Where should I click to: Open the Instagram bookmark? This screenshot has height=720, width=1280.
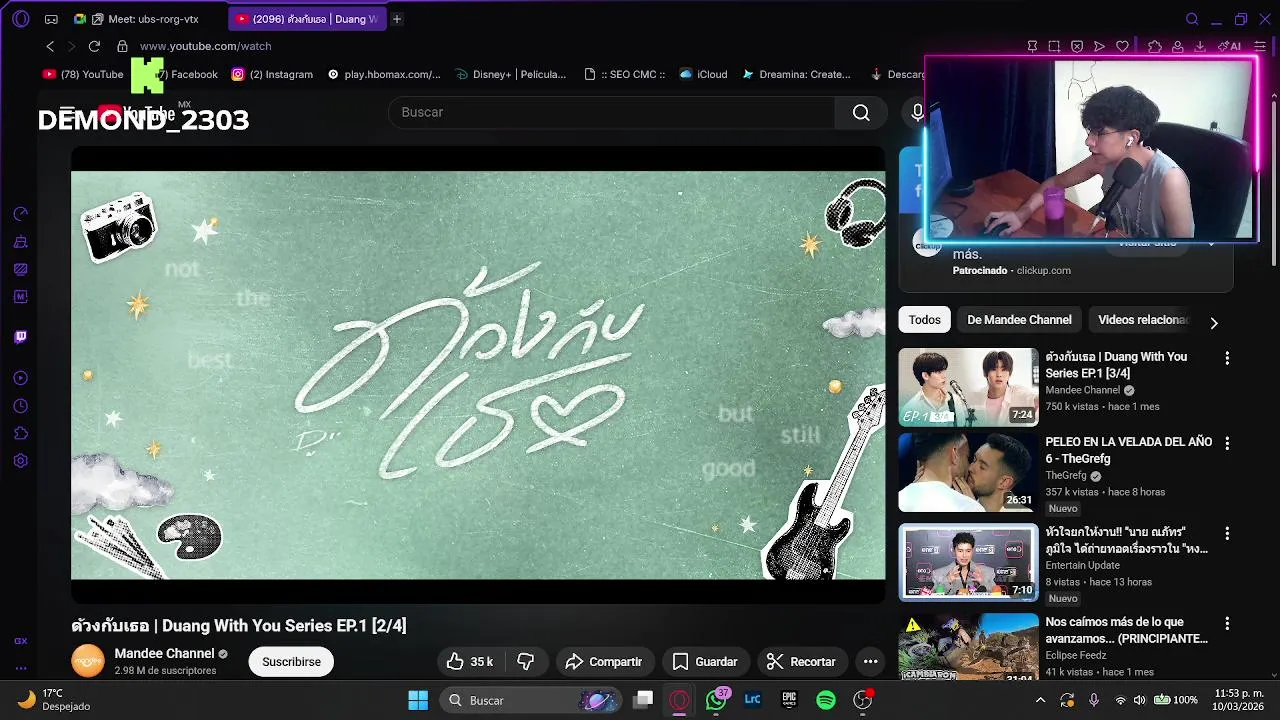272,74
